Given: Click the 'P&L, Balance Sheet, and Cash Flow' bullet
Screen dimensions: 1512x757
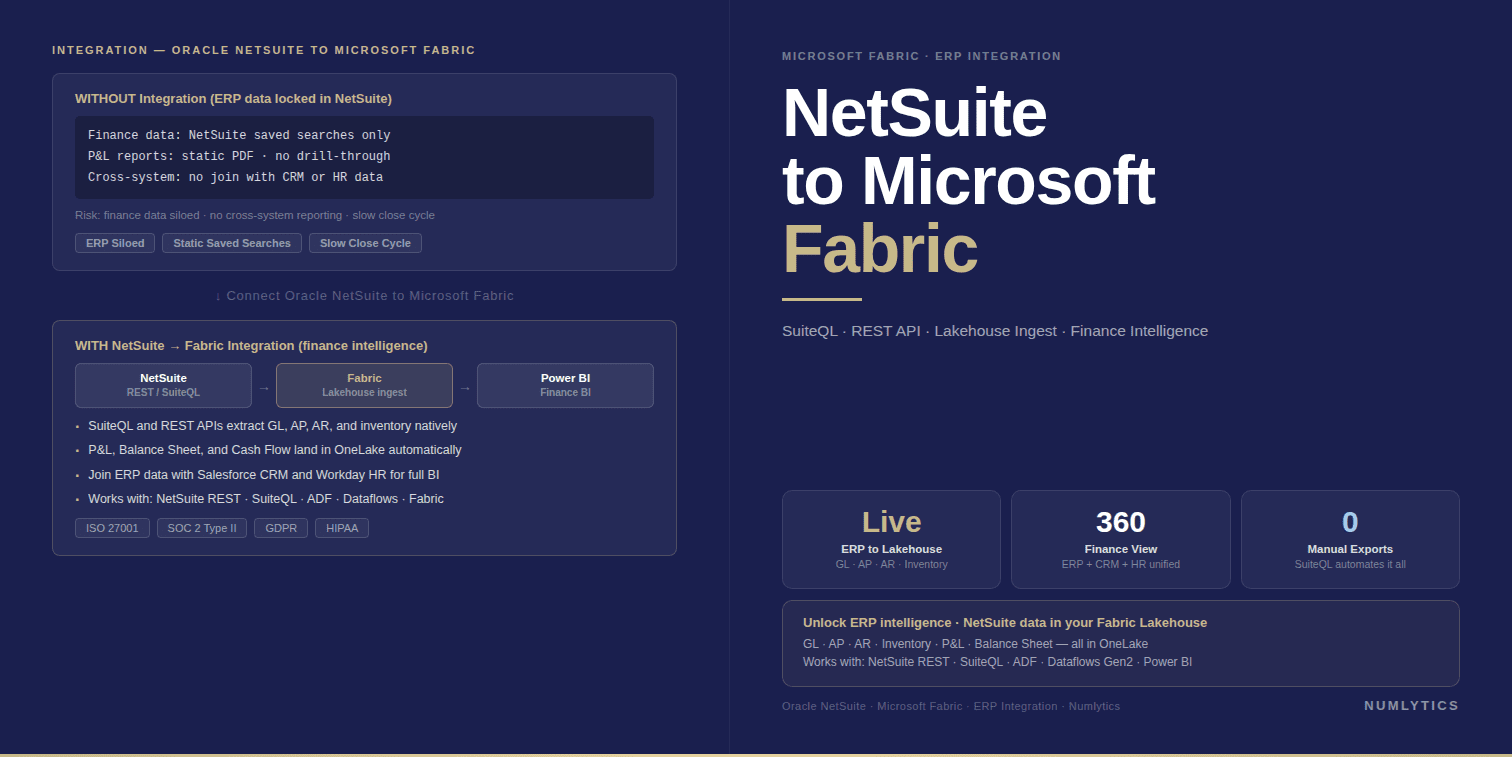Looking at the screenshot, I should (275, 450).
